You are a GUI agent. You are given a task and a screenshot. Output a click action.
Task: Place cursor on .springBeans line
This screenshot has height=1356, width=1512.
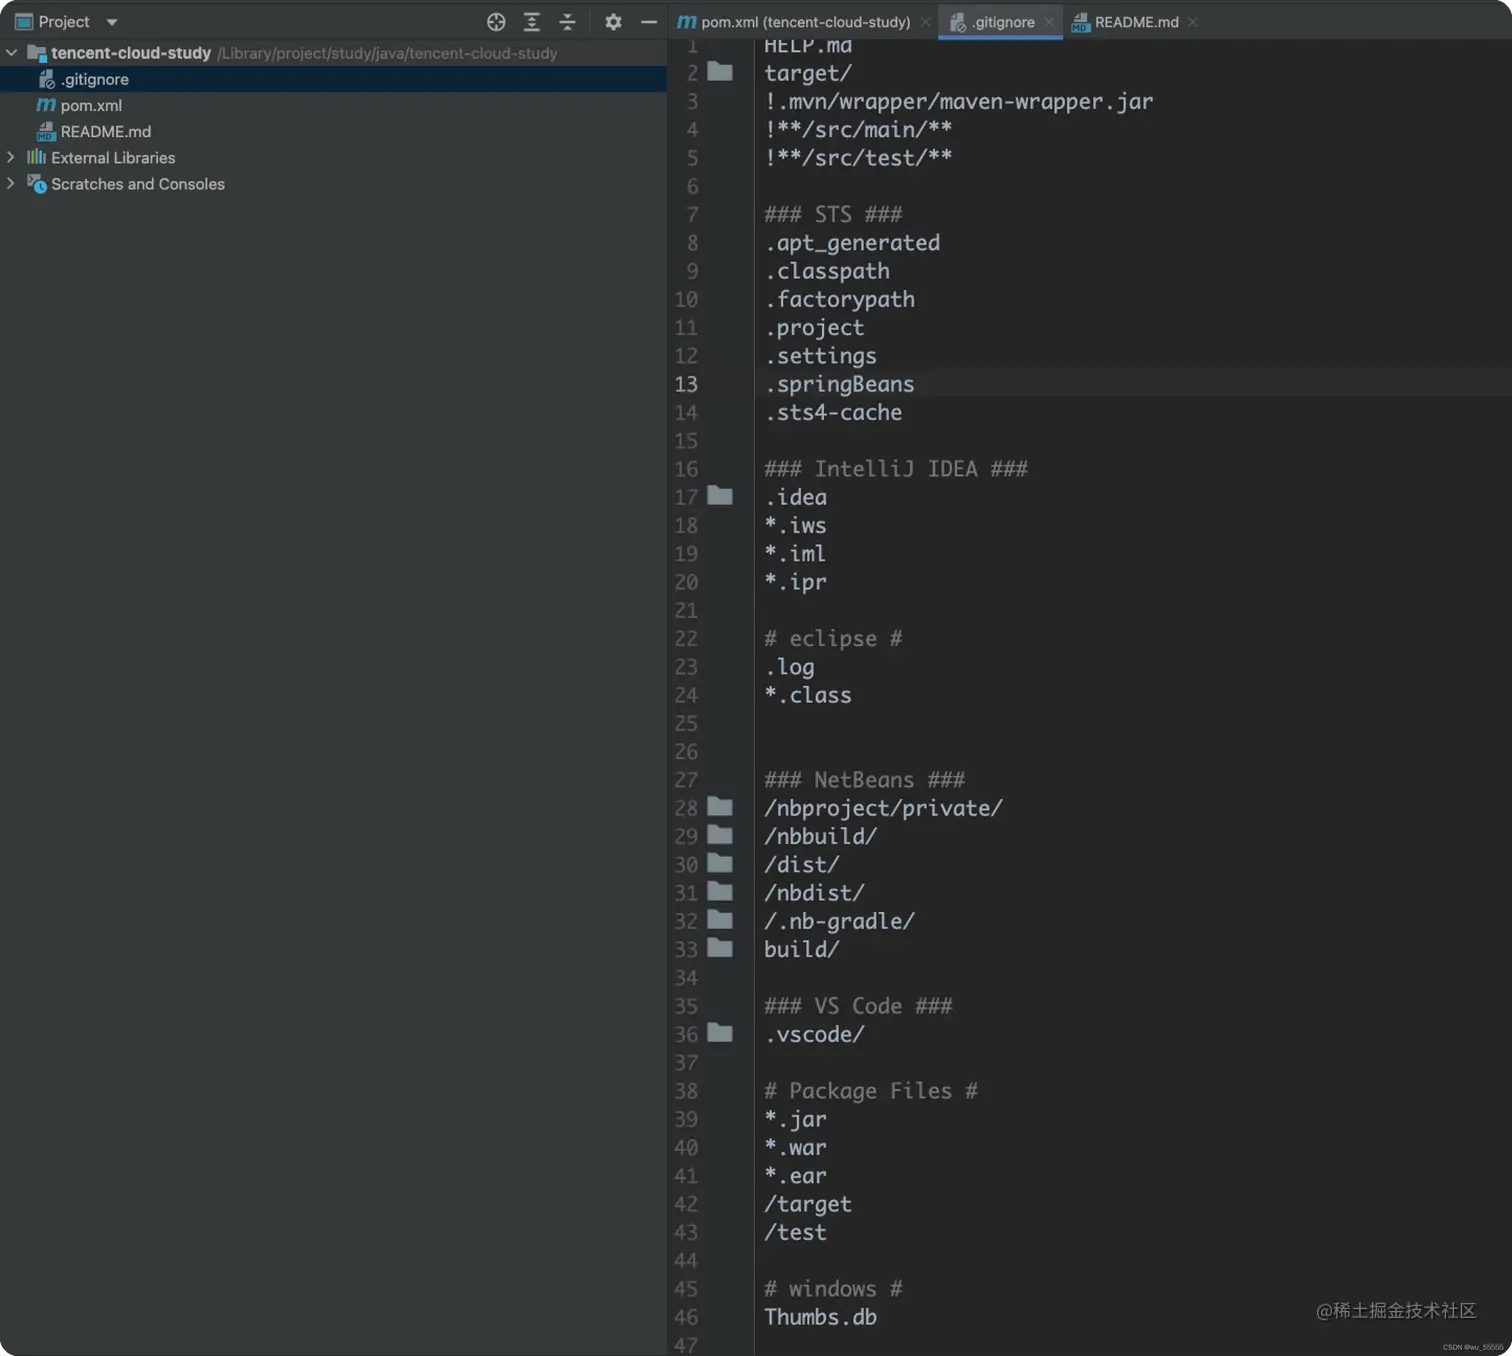point(839,384)
